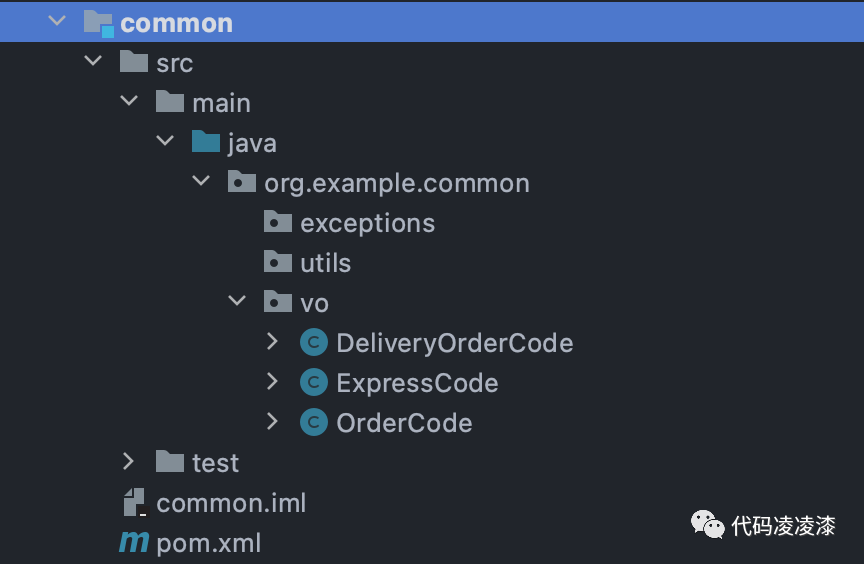
Task: Expand the OrderCode class node
Action: click(x=272, y=423)
